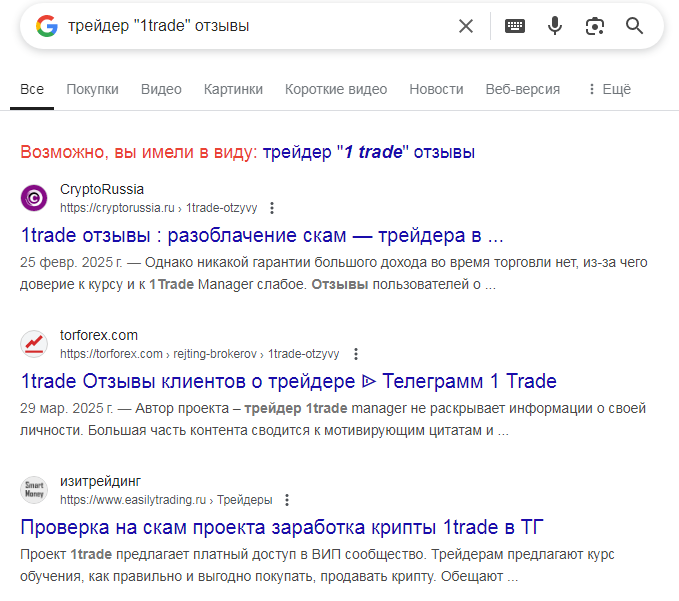
Task: Switch to the Видео tab
Action: (161, 89)
